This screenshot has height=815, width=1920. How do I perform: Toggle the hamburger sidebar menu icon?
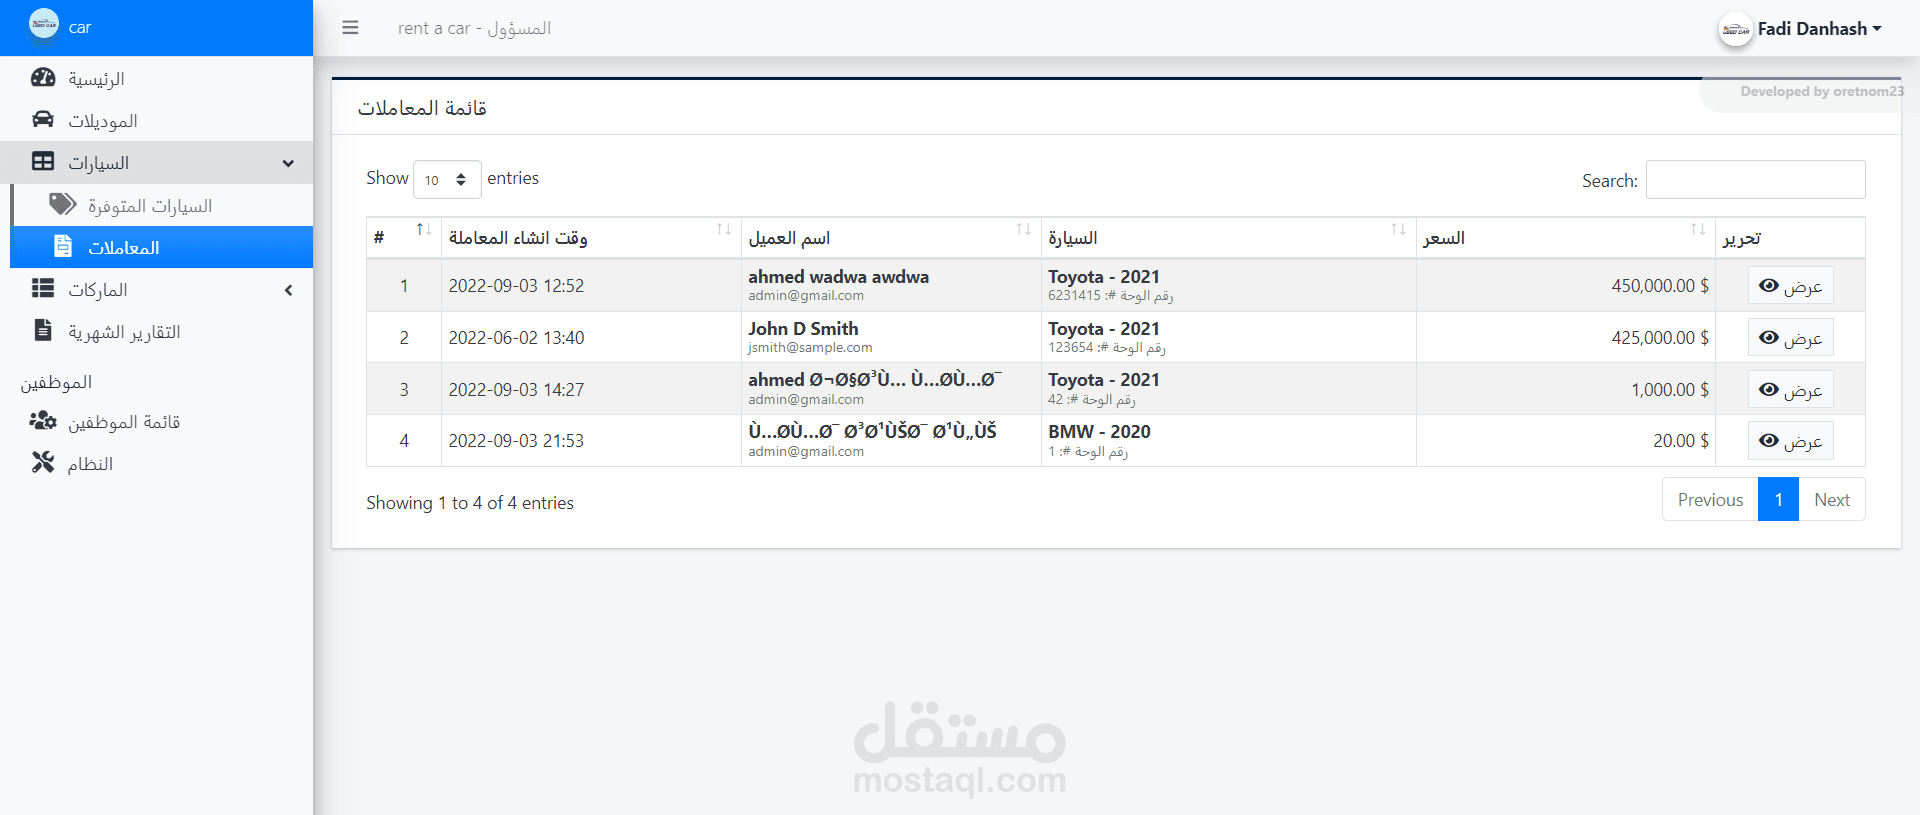[350, 28]
